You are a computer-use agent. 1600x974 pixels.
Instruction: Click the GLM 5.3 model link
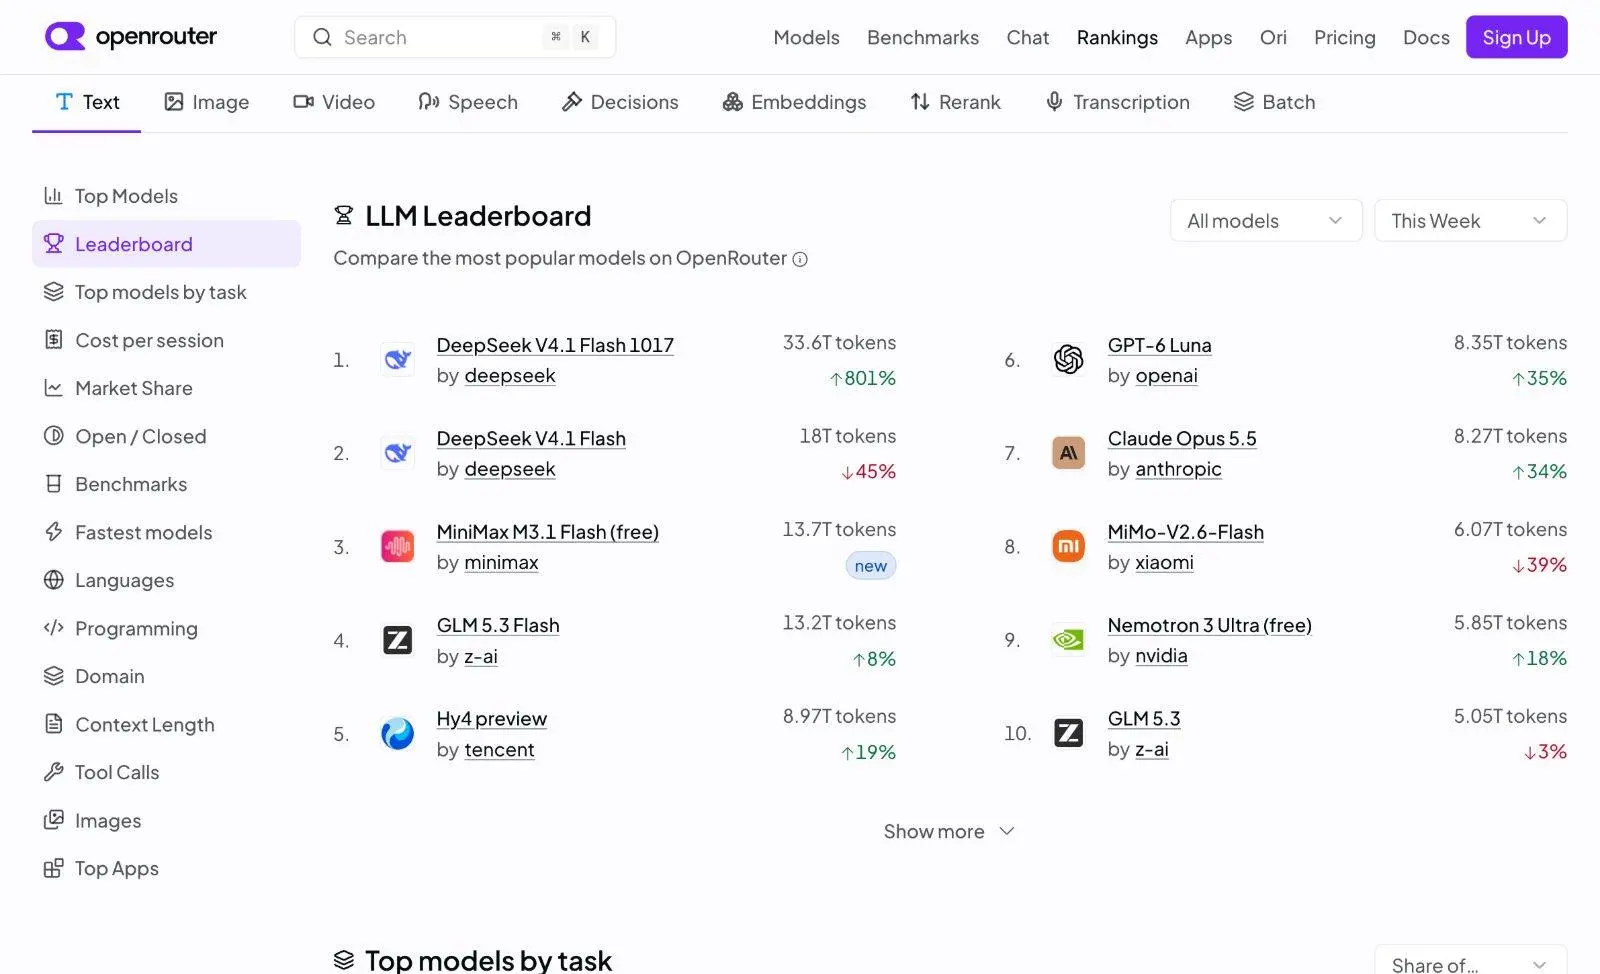(x=1144, y=718)
